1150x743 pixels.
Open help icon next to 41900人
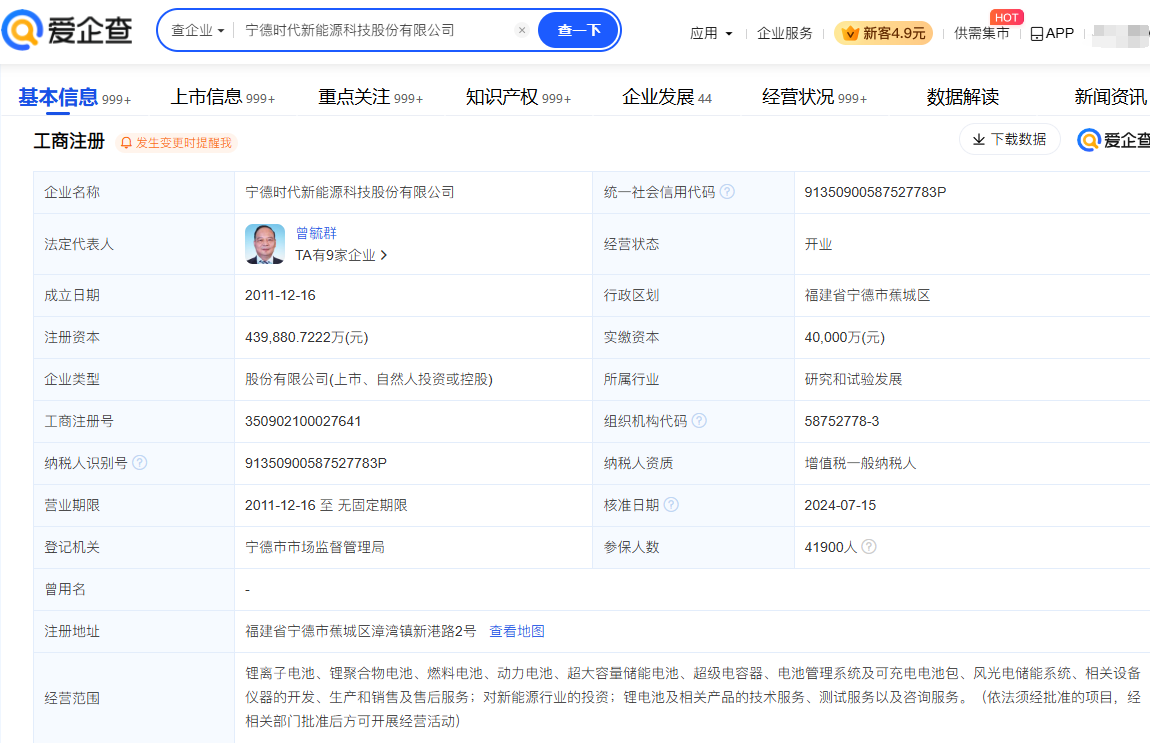coord(868,546)
